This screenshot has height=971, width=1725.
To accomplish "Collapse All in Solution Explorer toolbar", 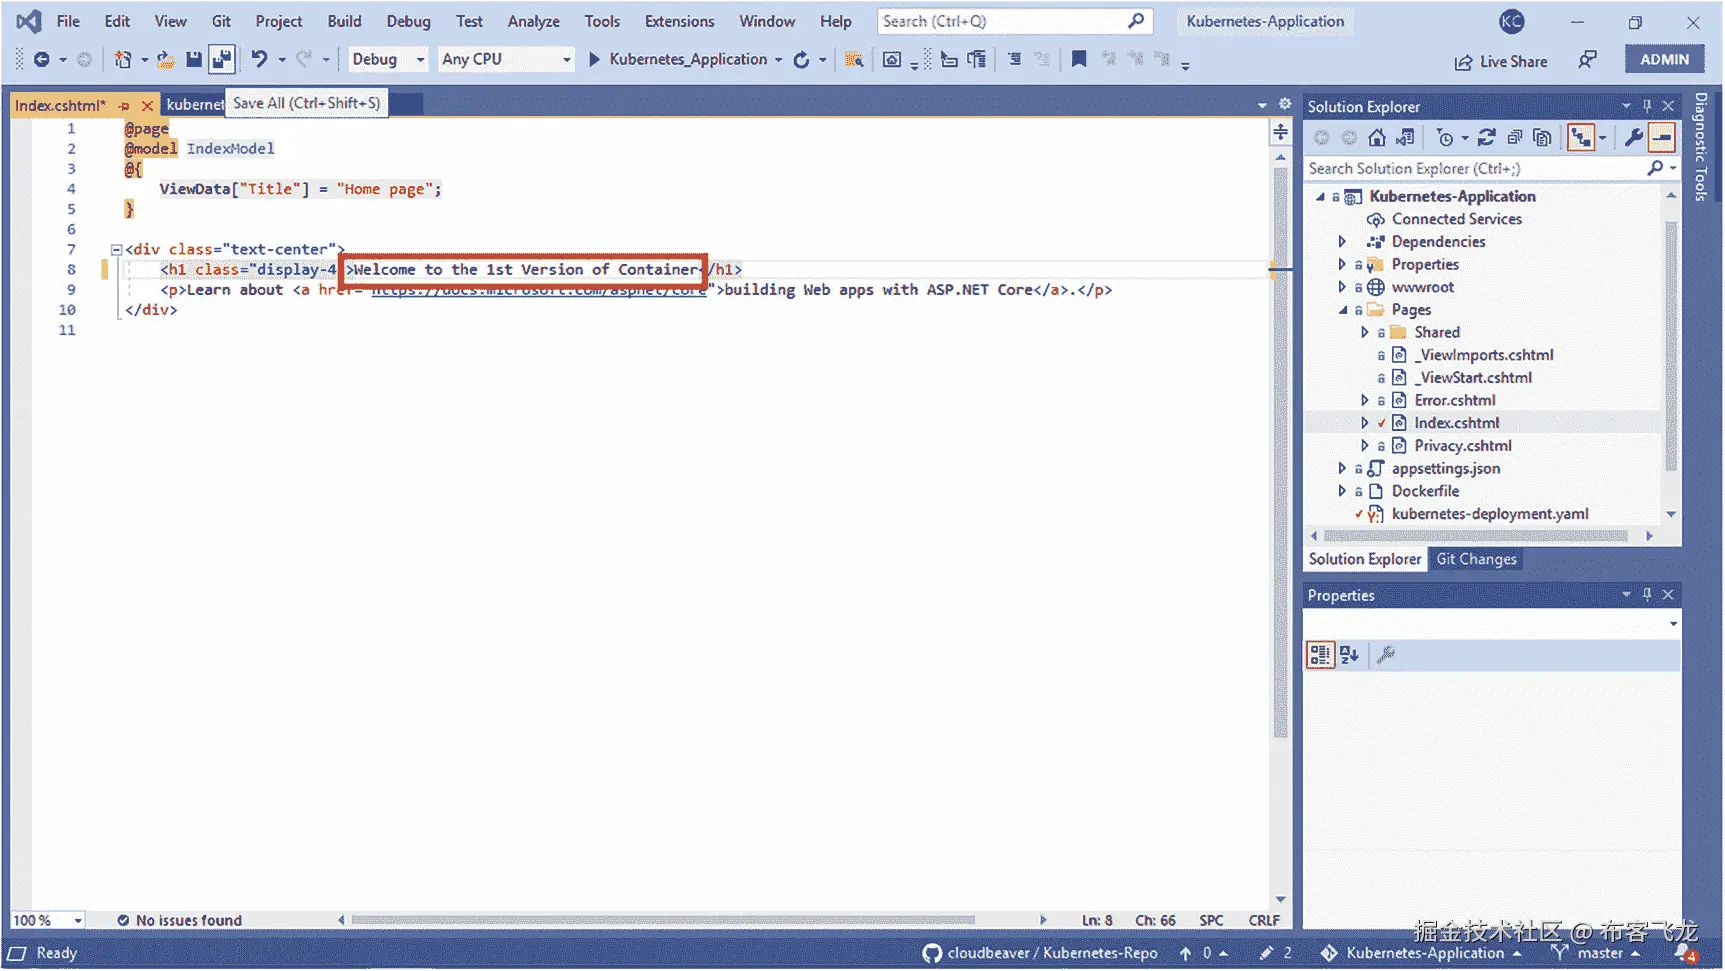I will (x=1515, y=138).
